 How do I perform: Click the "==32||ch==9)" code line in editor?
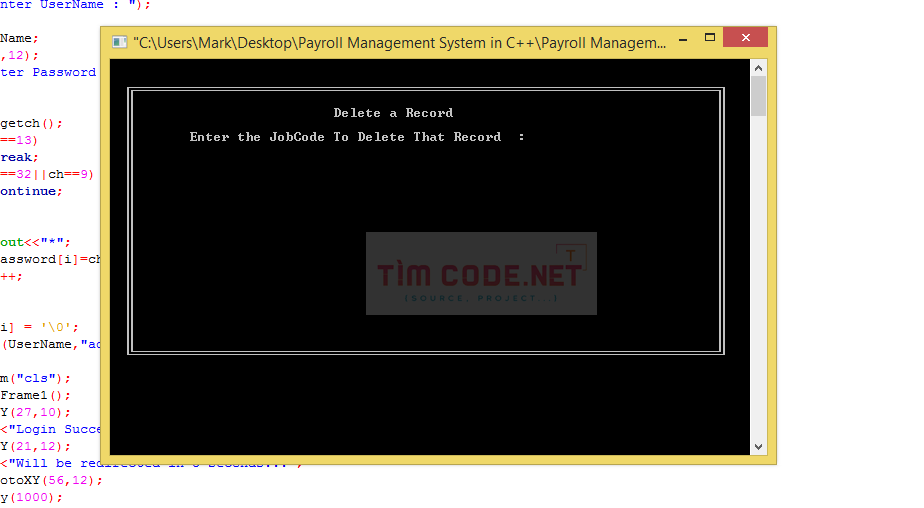point(47,174)
